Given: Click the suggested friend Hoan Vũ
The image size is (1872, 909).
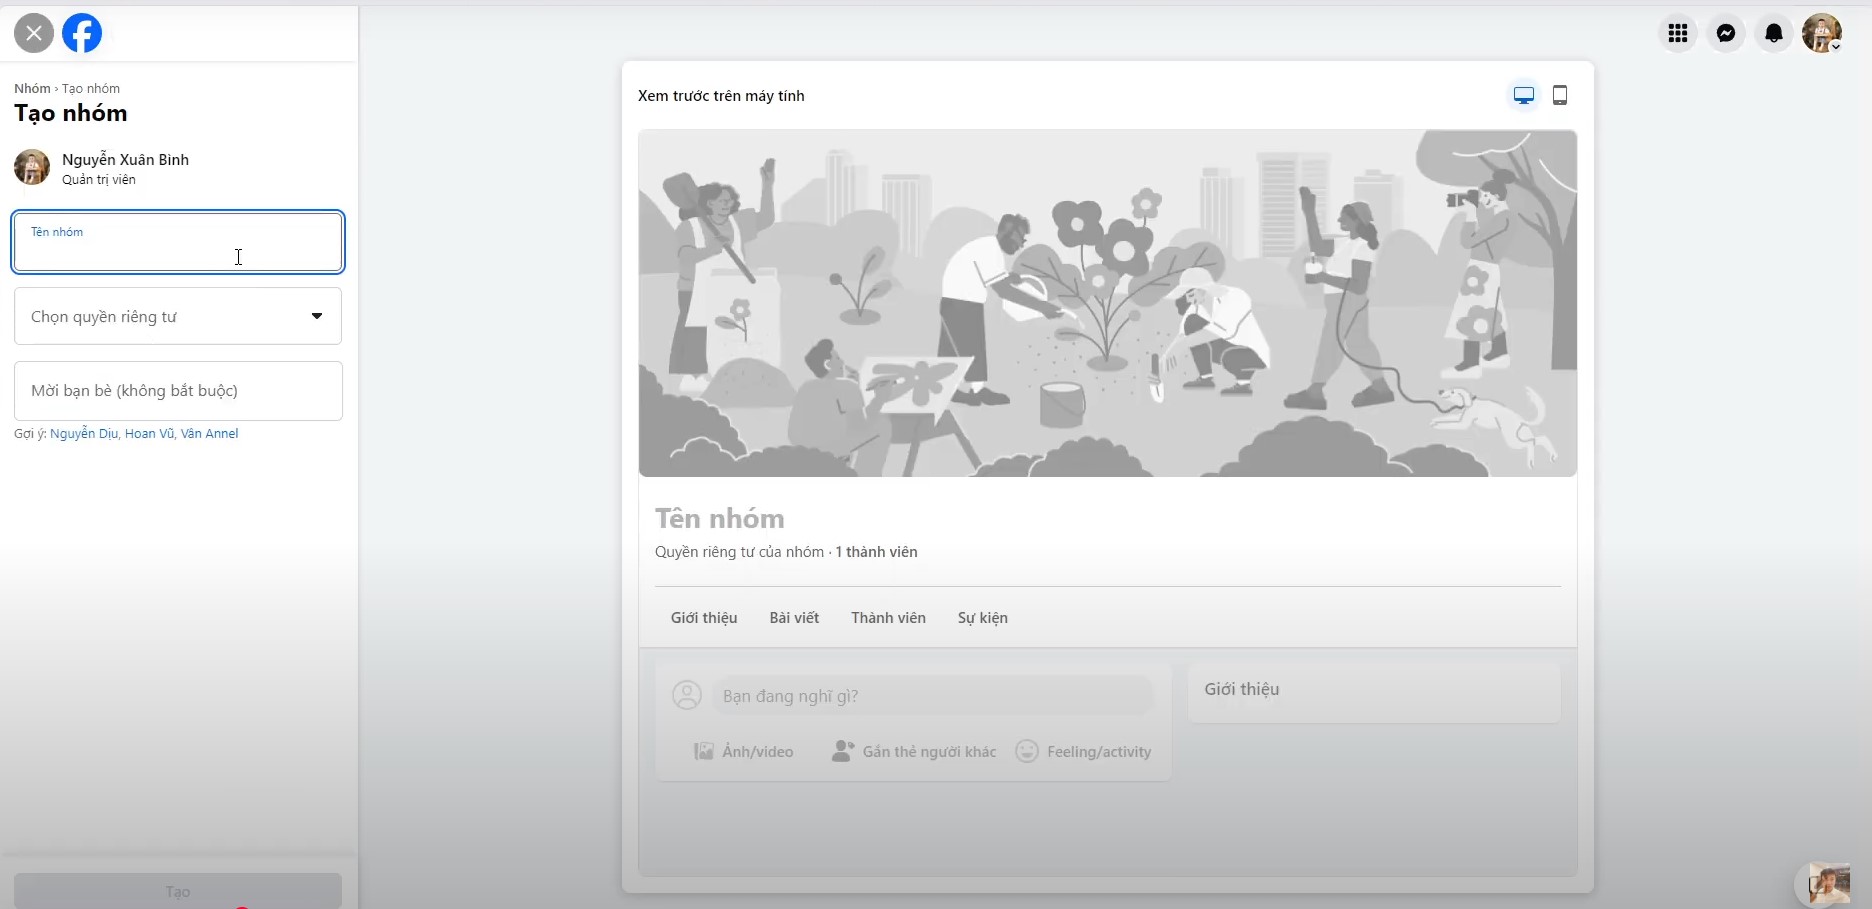Looking at the screenshot, I should [x=148, y=433].
